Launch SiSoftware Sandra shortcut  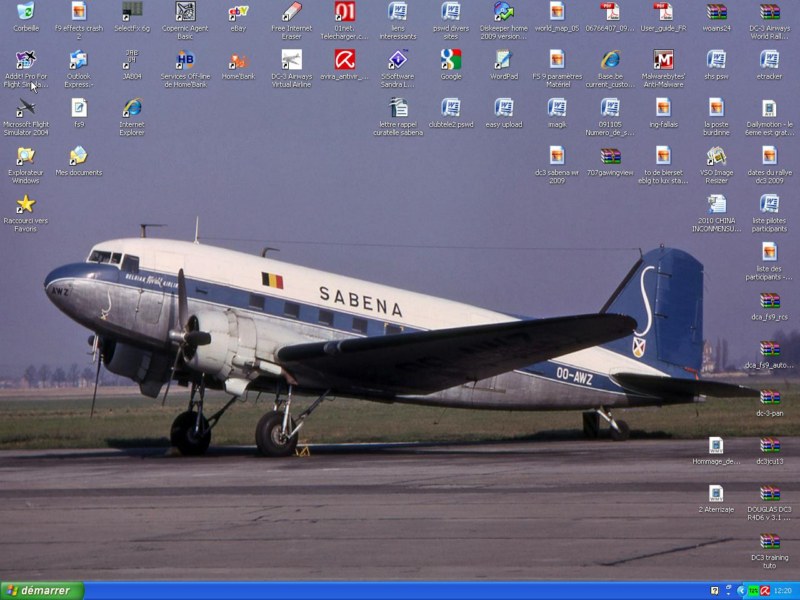click(x=397, y=60)
